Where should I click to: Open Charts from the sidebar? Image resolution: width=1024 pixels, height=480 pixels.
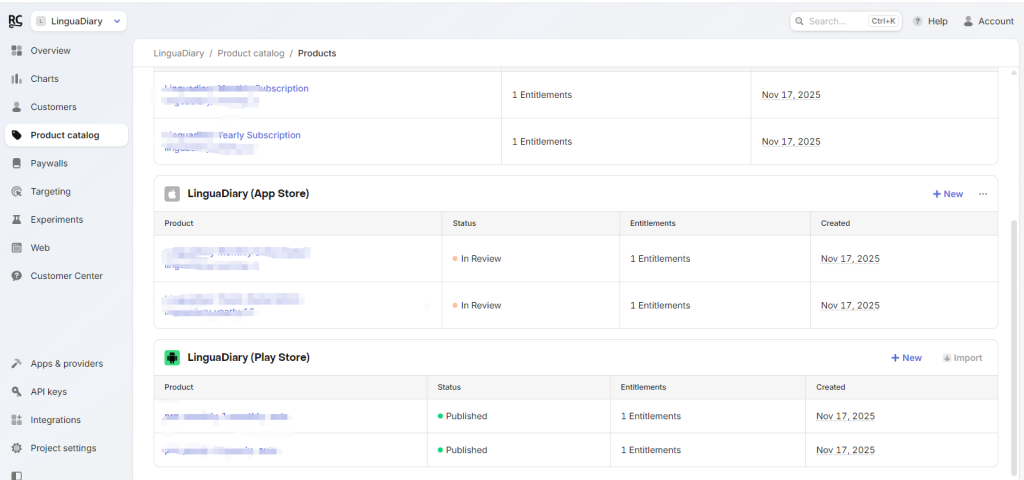(44, 79)
